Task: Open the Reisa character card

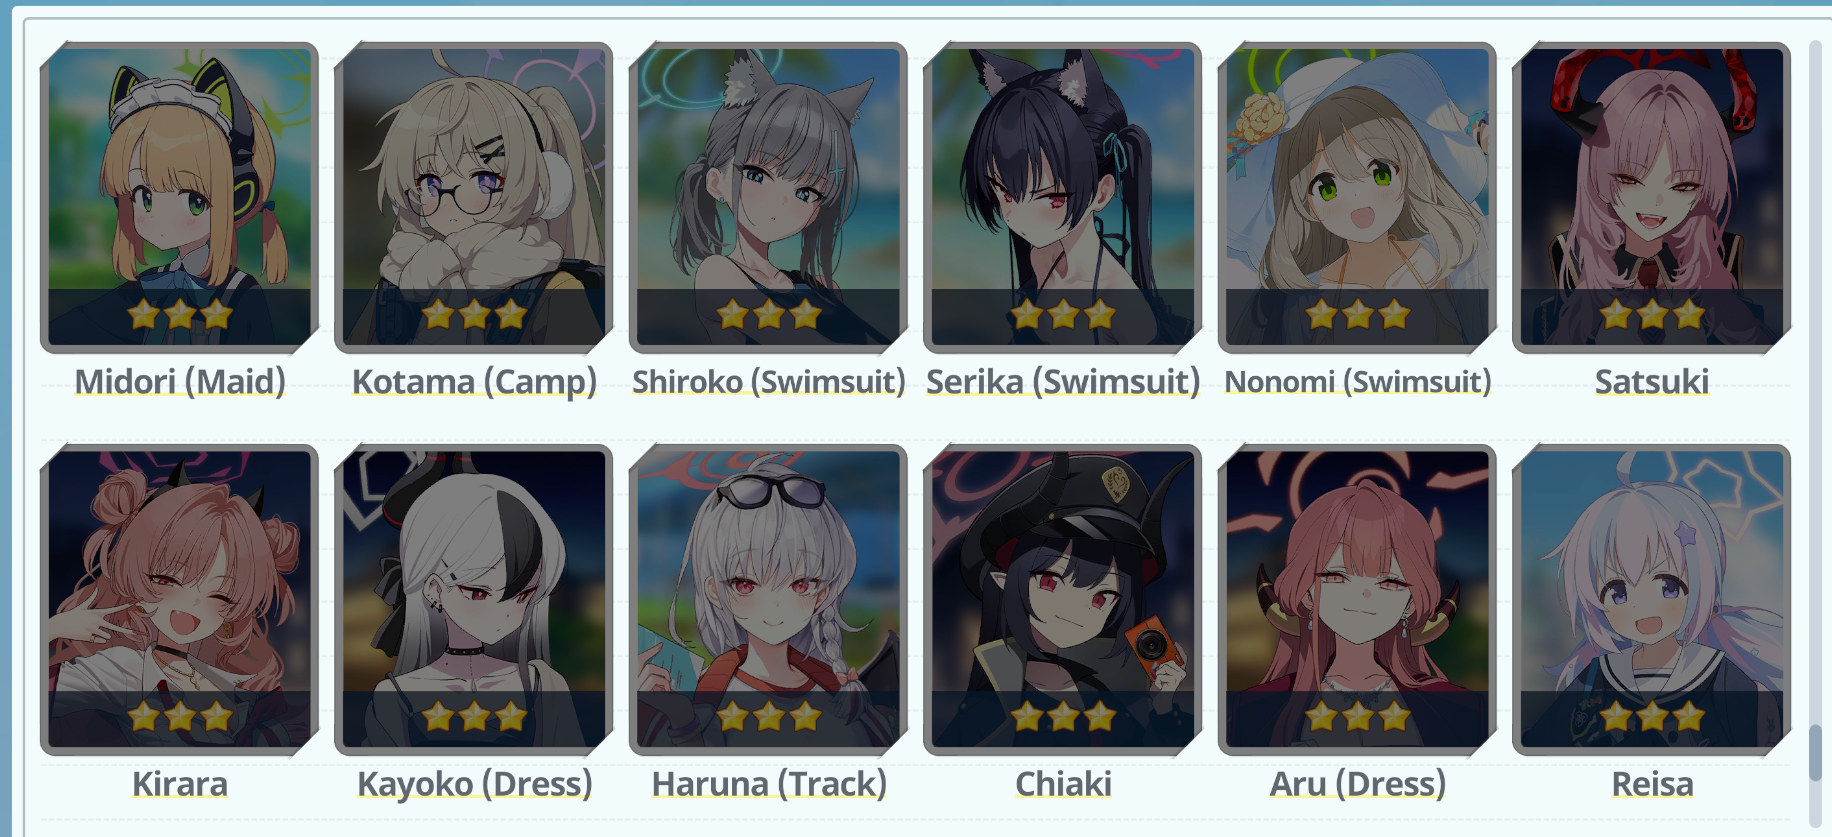Action: click(1652, 600)
